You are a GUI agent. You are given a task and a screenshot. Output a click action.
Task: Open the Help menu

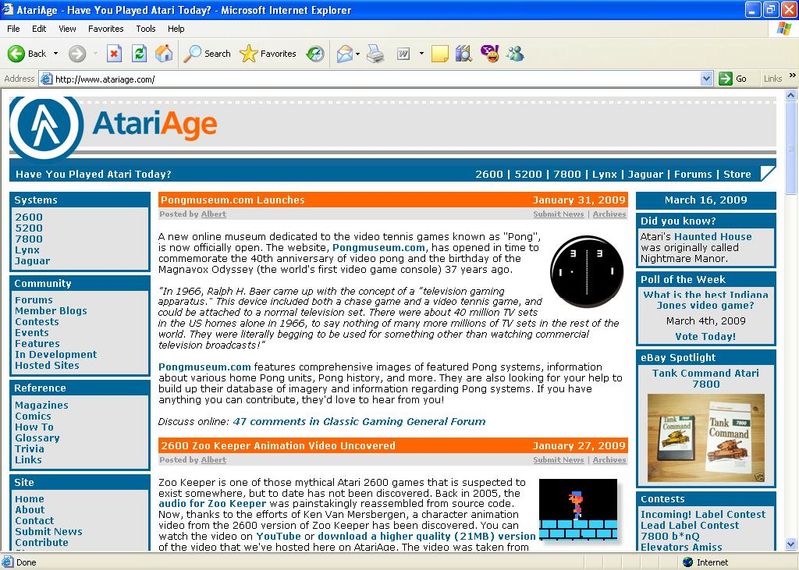coord(176,29)
